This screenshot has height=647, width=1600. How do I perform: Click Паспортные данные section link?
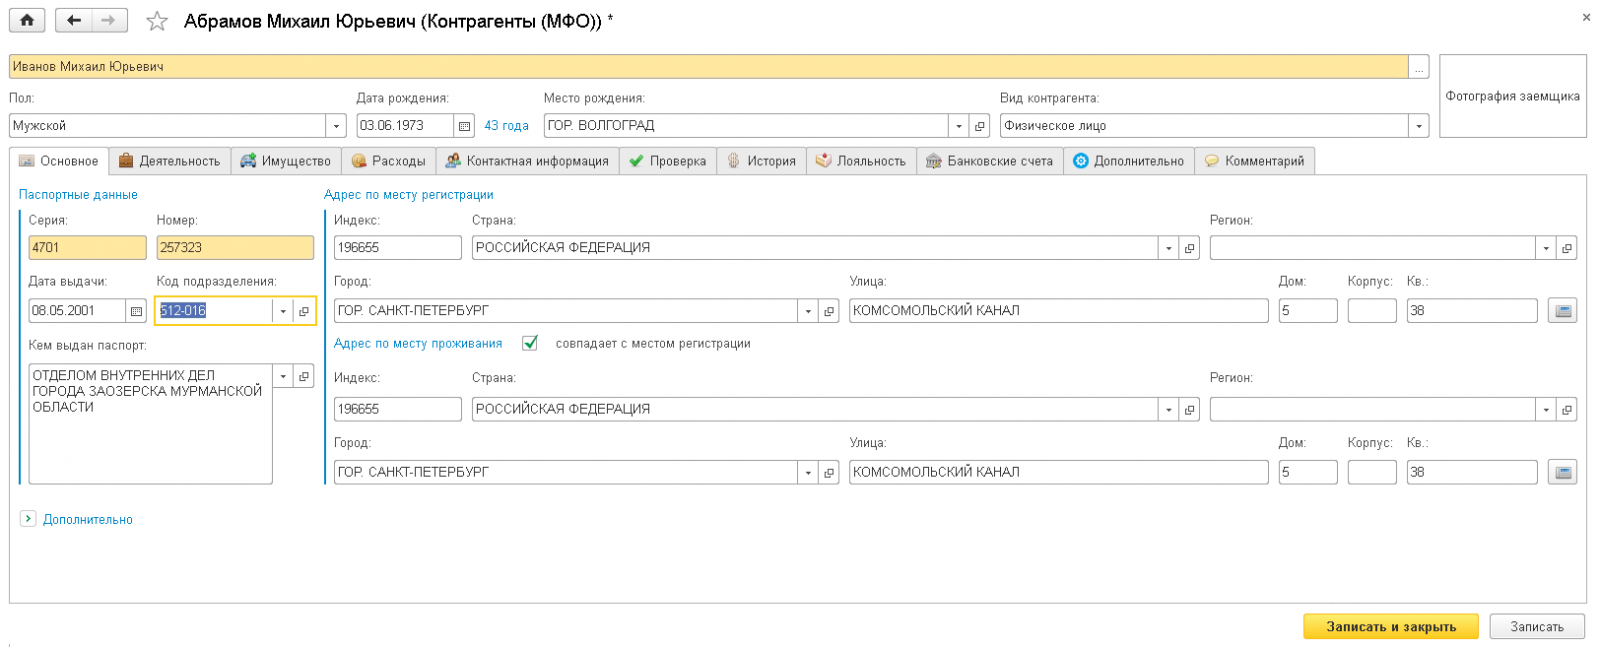[78, 195]
